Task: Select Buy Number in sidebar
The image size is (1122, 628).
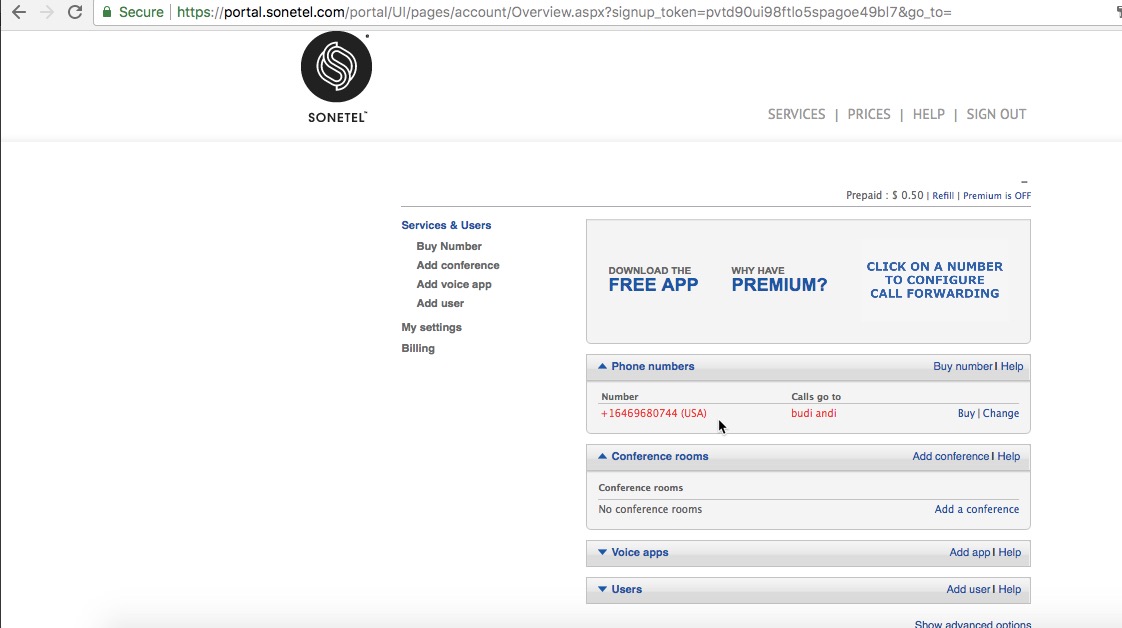Action: point(449,246)
